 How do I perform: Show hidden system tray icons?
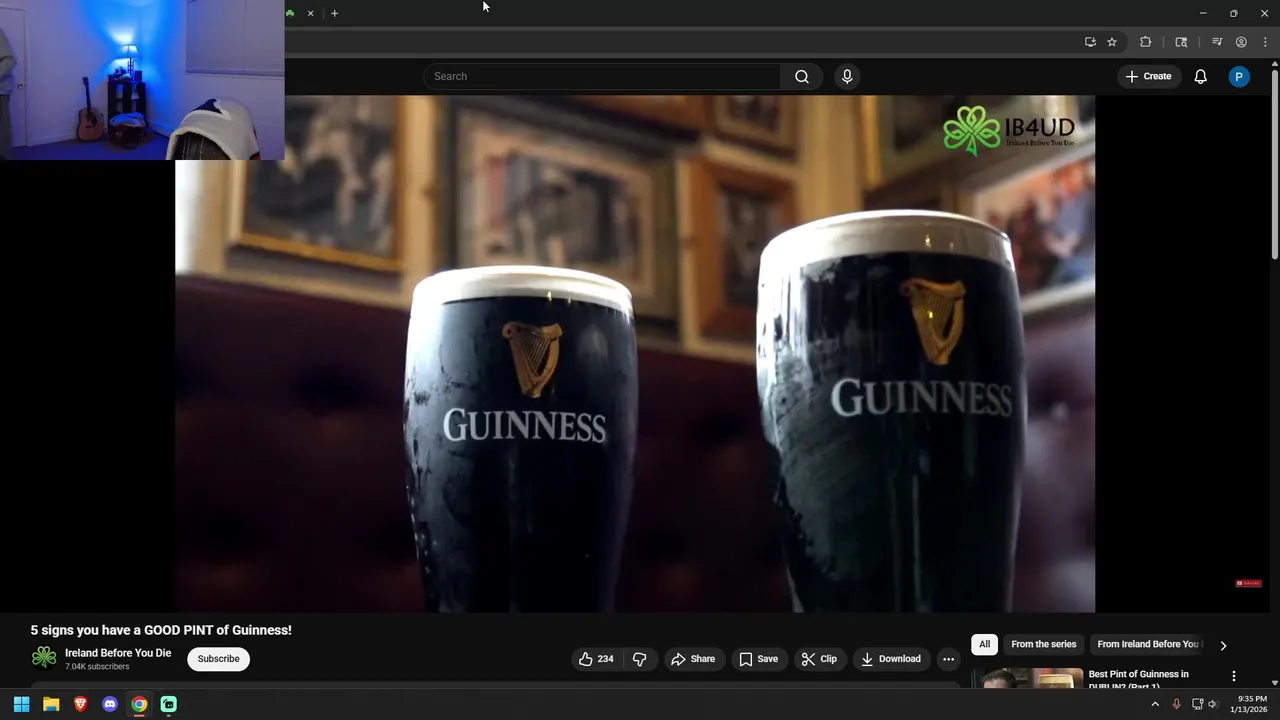tap(1155, 704)
